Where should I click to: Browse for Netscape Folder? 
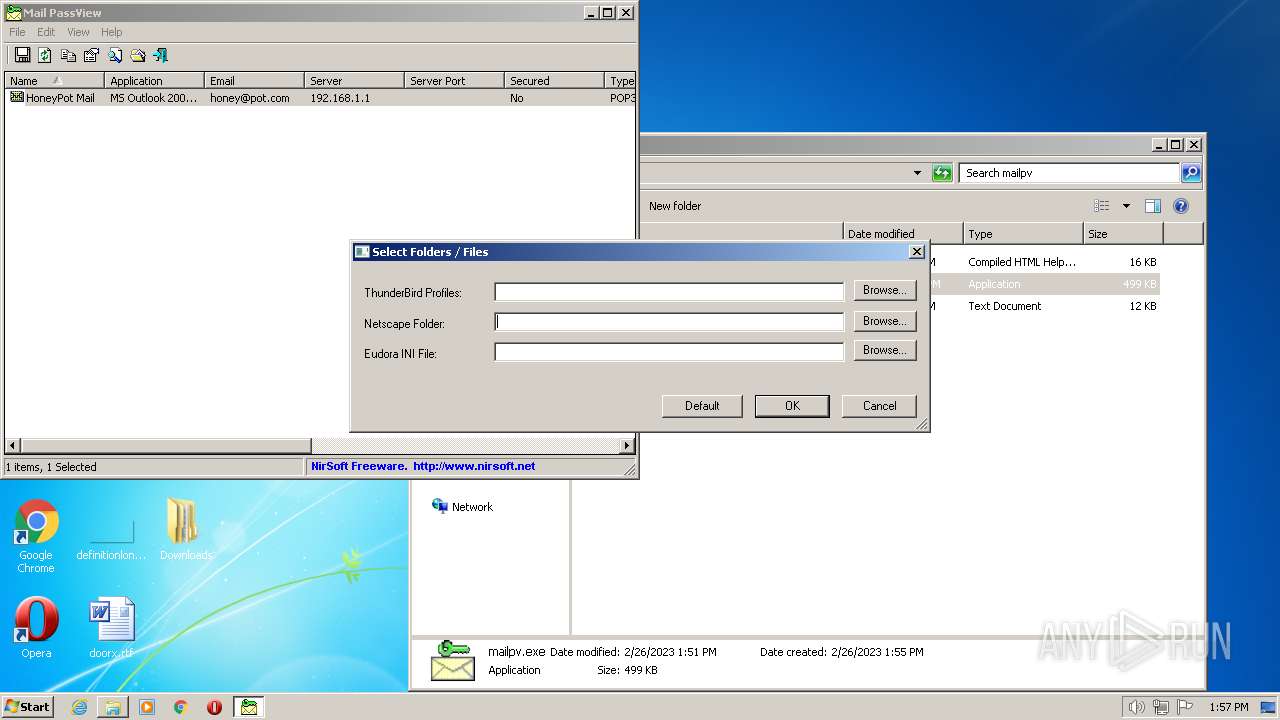pyautogui.click(x=885, y=321)
